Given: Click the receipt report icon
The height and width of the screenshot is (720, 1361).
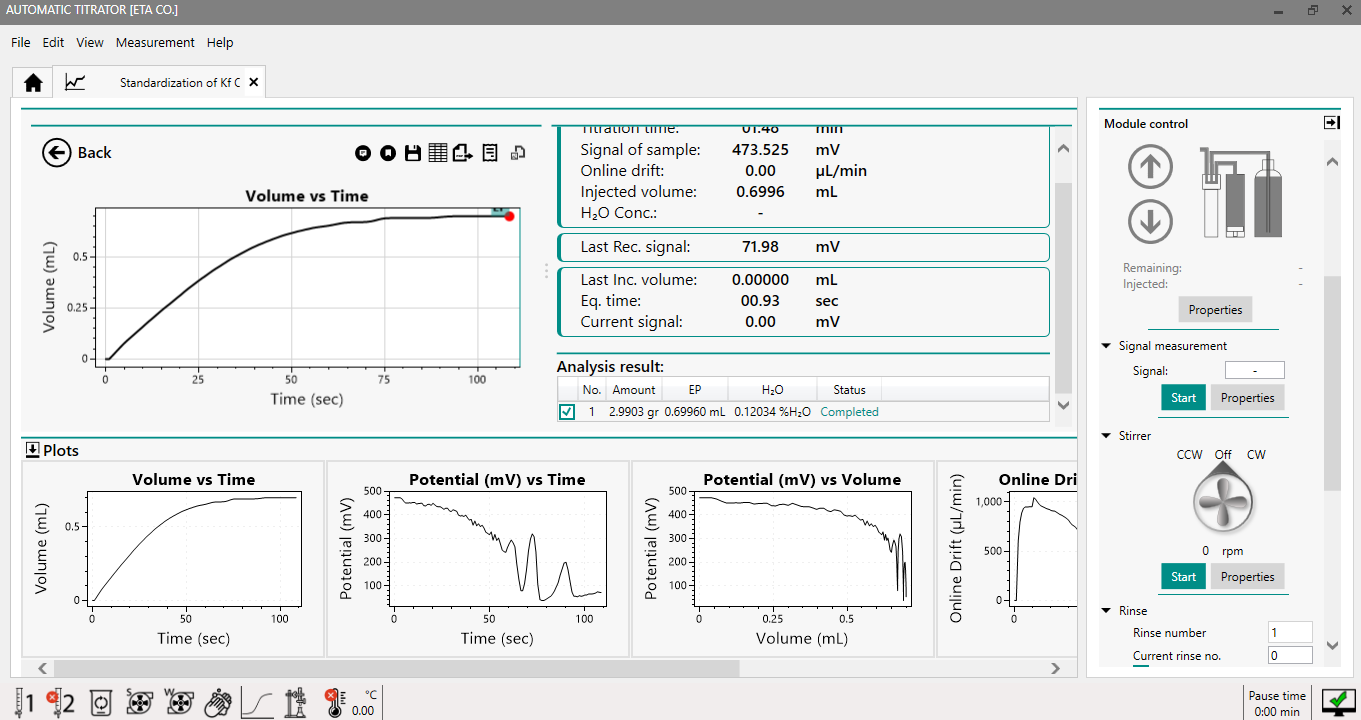Looking at the screenshot, I should [x=490, y=153].
